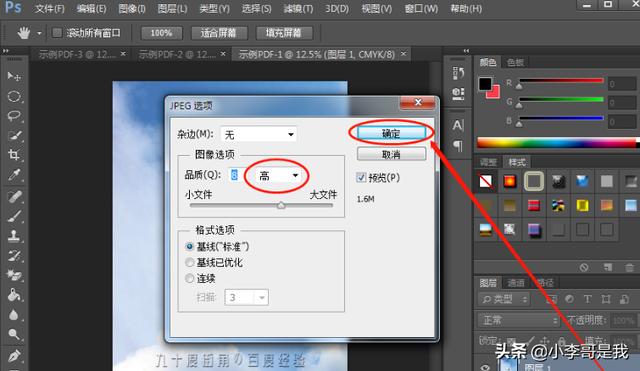Click the quality value input field
Viewport: 640px width, 371px height.
click(238, 175)
